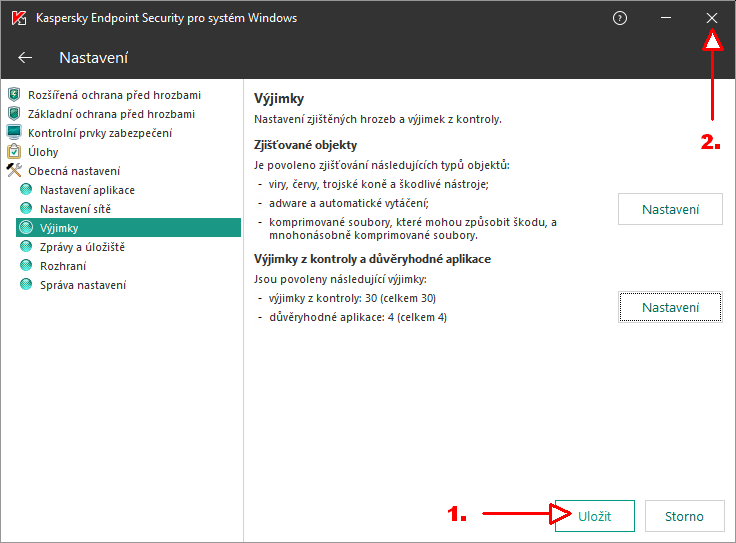Image resolution: width=736 pixels, height=543 pixels.
Task: Click green bullet icon for Správa nastavení
Action: click(x=26, y=284)
